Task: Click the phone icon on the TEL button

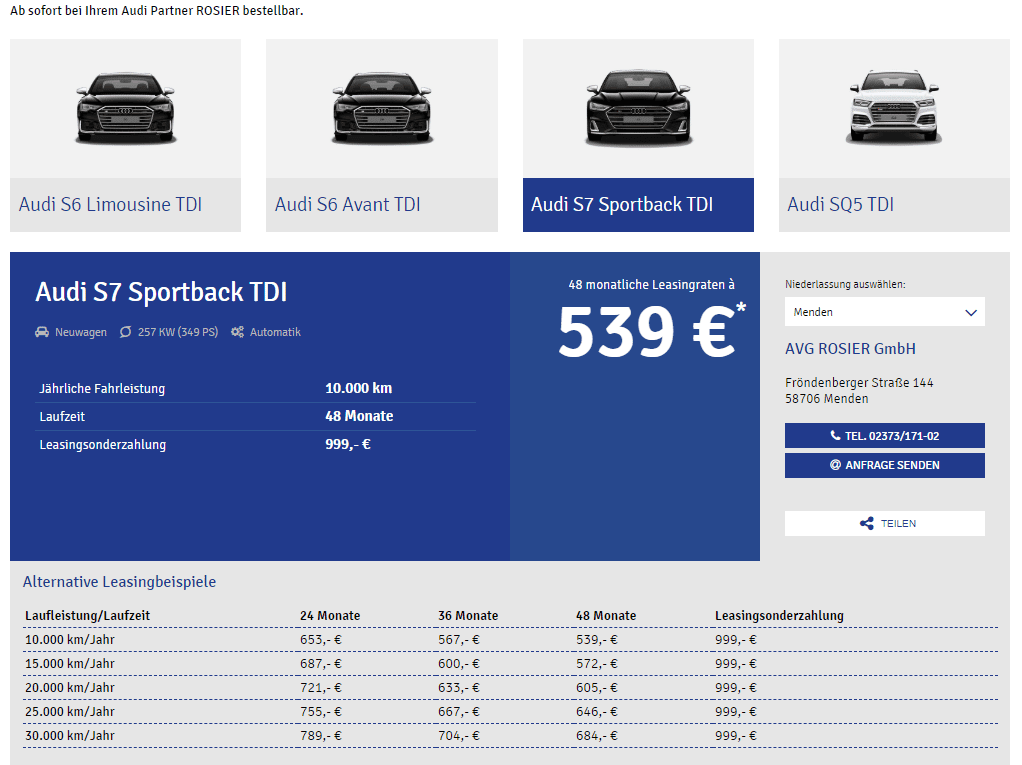Action: [x=835, y=435]
